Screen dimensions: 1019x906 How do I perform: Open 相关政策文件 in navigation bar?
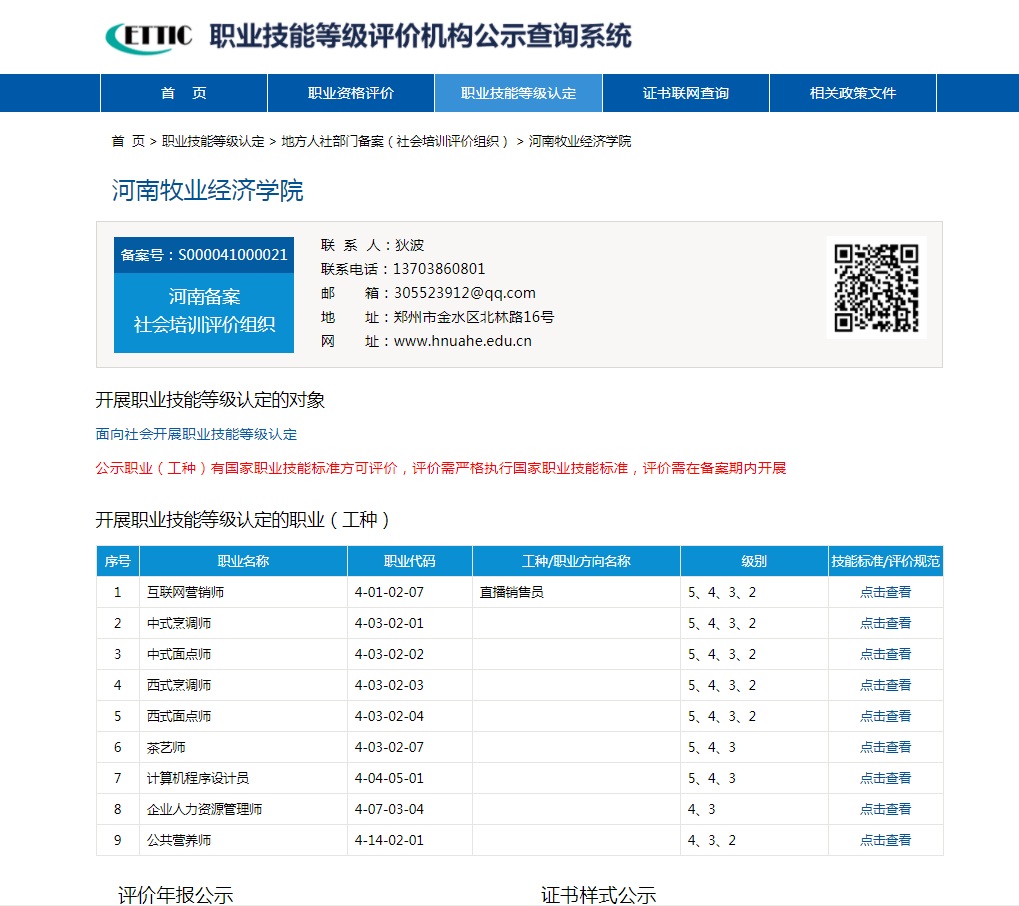853,93
